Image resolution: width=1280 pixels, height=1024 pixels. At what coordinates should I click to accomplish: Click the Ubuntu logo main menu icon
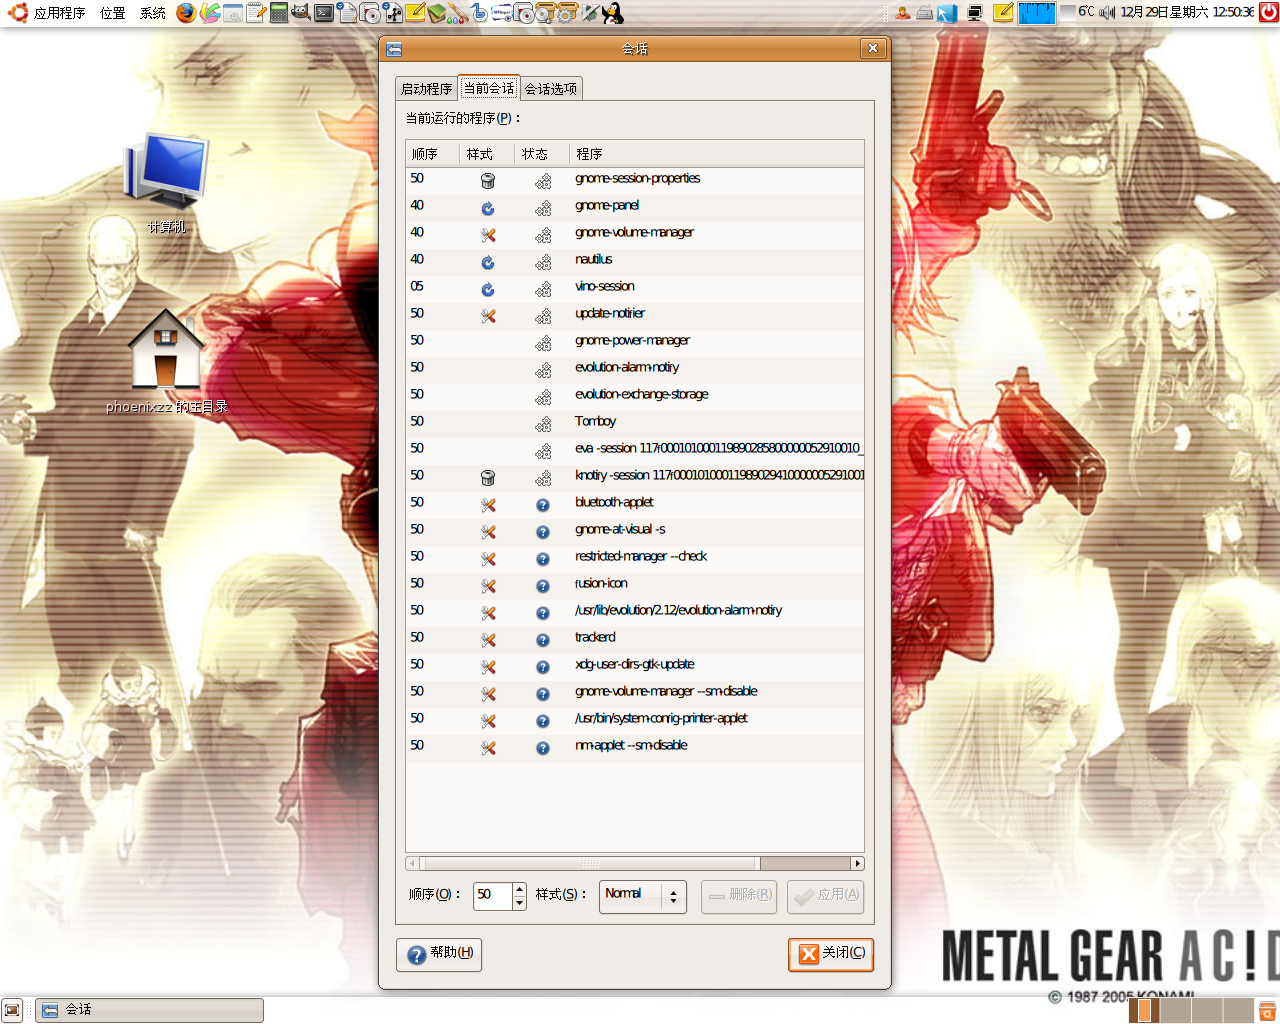tap(17, 12)
